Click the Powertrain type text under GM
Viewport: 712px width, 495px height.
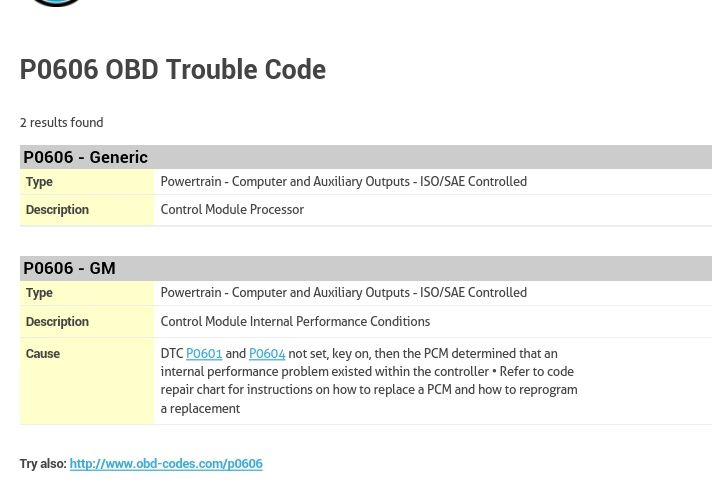pos(343,293)
